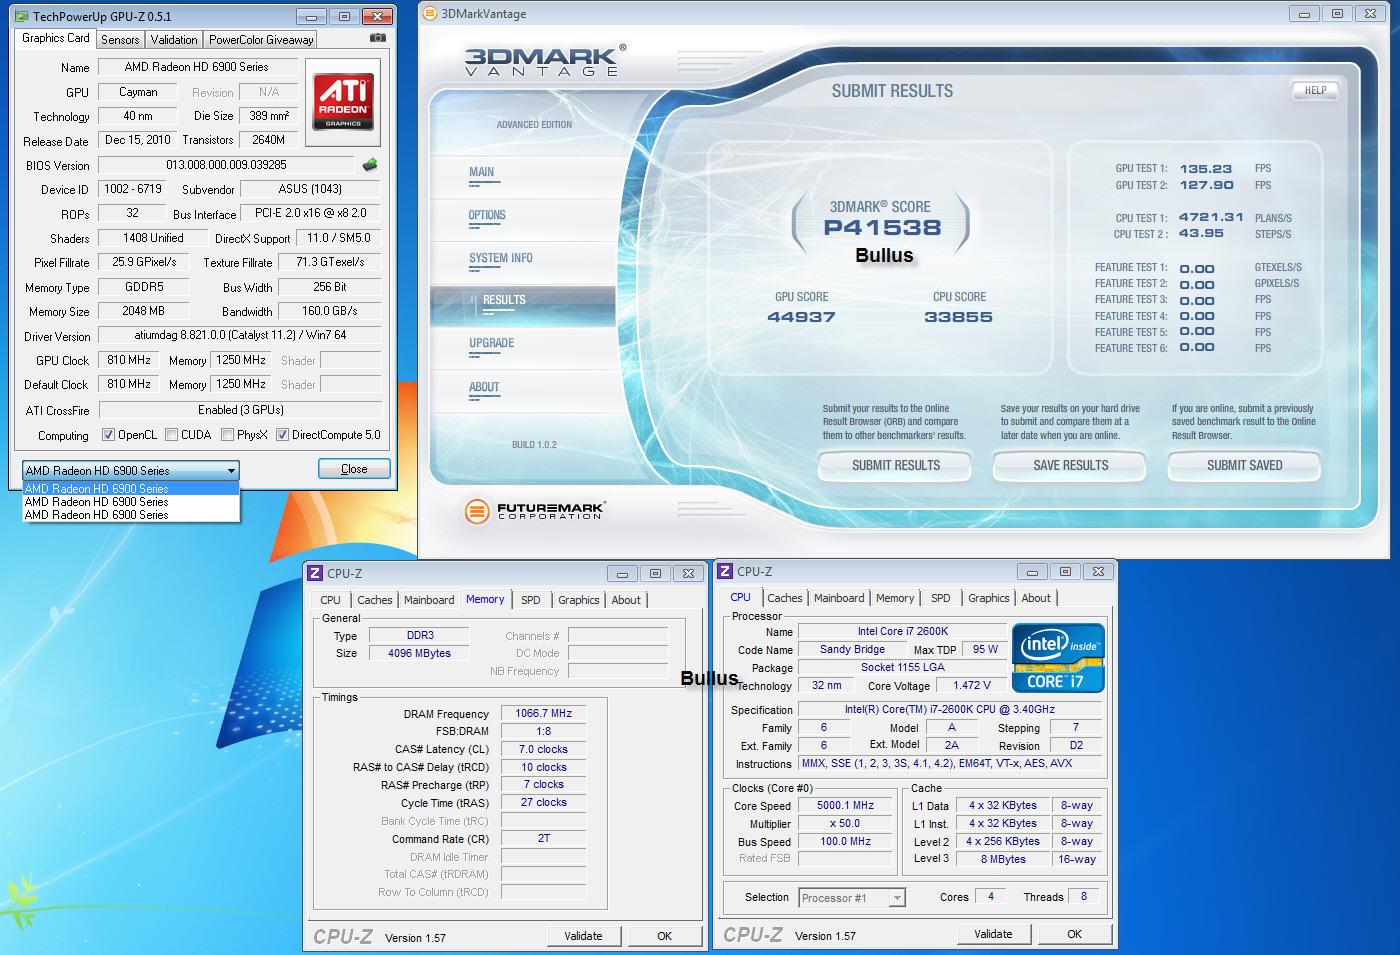Toggle the DirectCompute 5.0 checkbox
This screenshot has height=955, width=1400.
(282, 435)
